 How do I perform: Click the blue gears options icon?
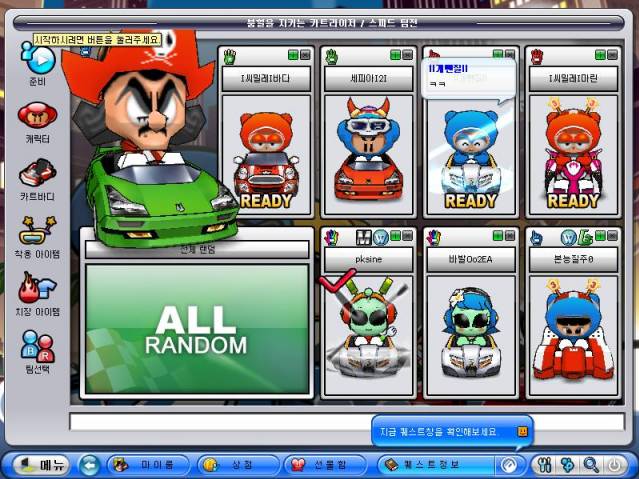[568, 465]
